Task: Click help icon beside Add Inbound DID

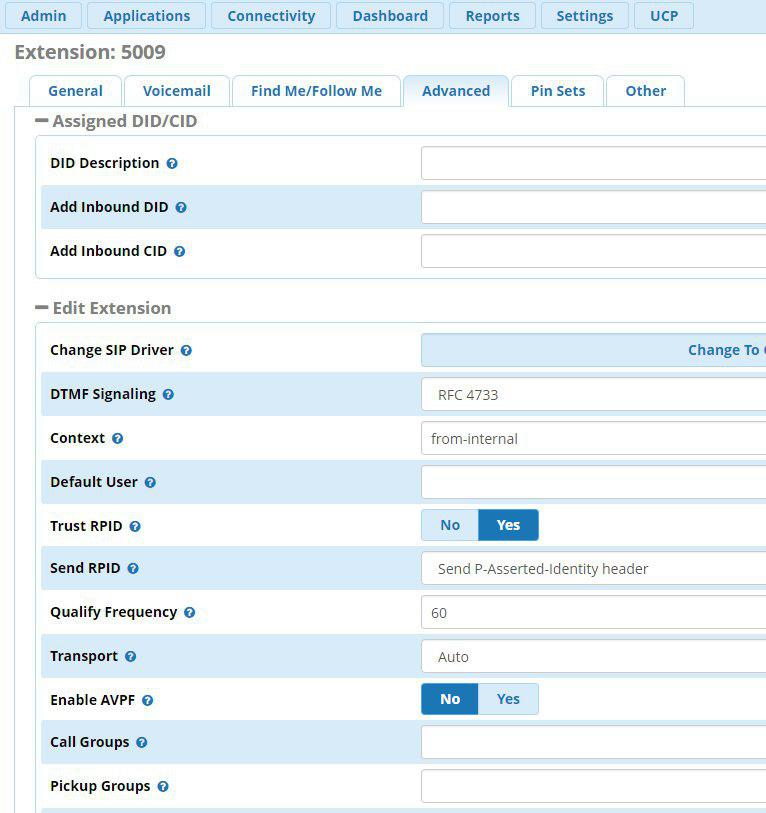Action: [x=181, y=207]
